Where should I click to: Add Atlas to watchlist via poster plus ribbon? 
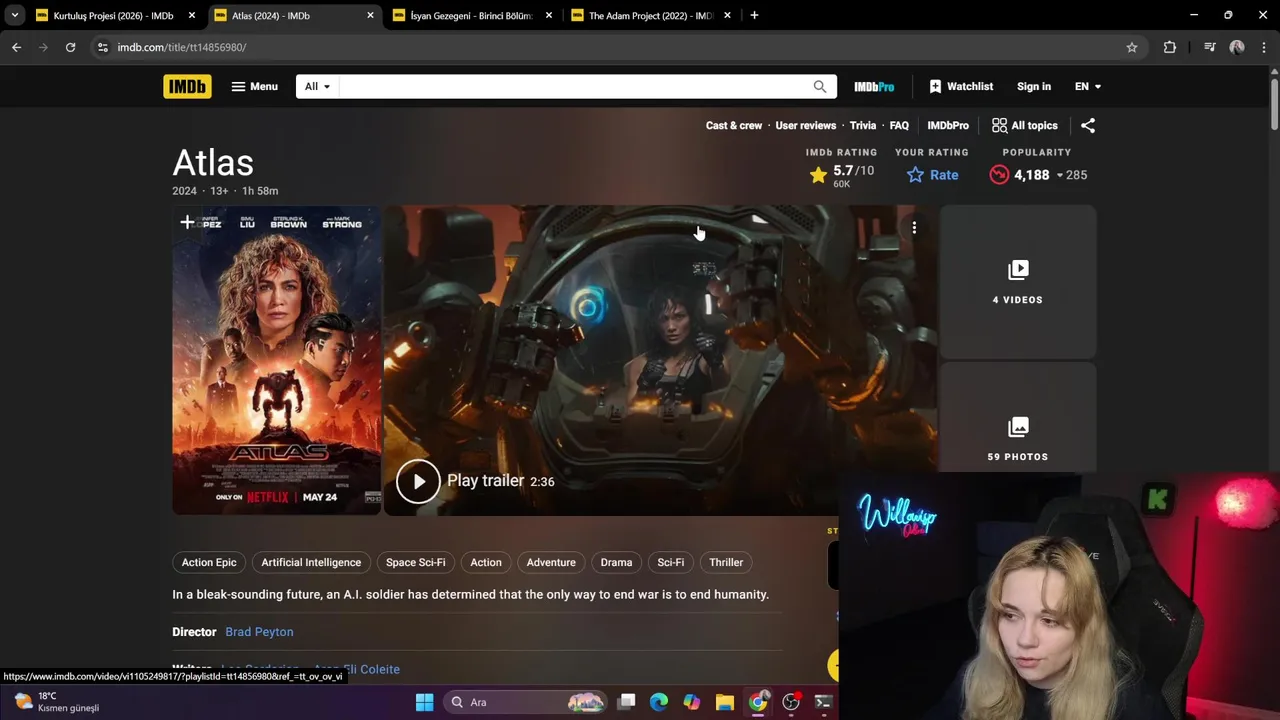point(187,222)
